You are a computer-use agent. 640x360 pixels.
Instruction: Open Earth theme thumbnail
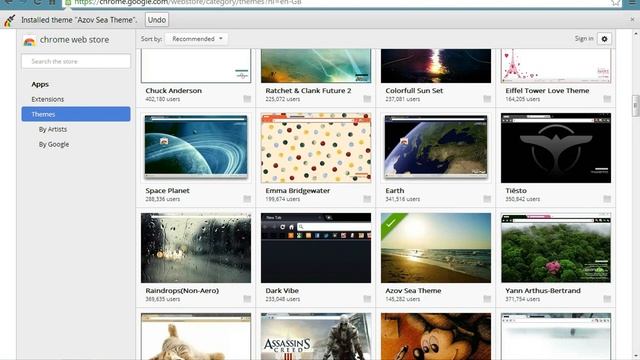point(436,148)
